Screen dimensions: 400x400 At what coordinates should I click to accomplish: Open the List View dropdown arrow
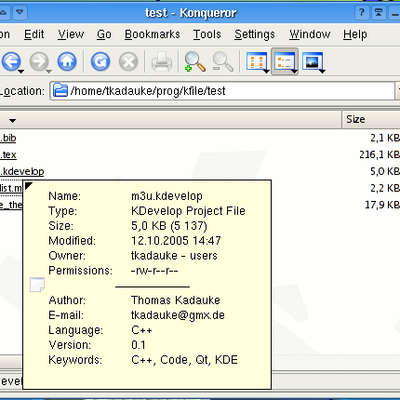coord(294,71)
